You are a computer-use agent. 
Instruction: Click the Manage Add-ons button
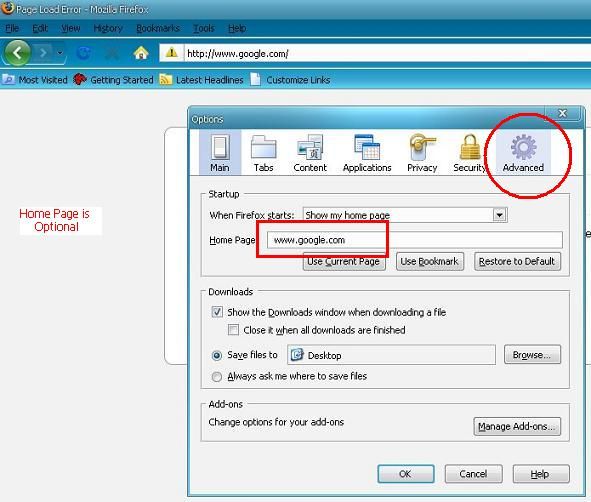517,426
